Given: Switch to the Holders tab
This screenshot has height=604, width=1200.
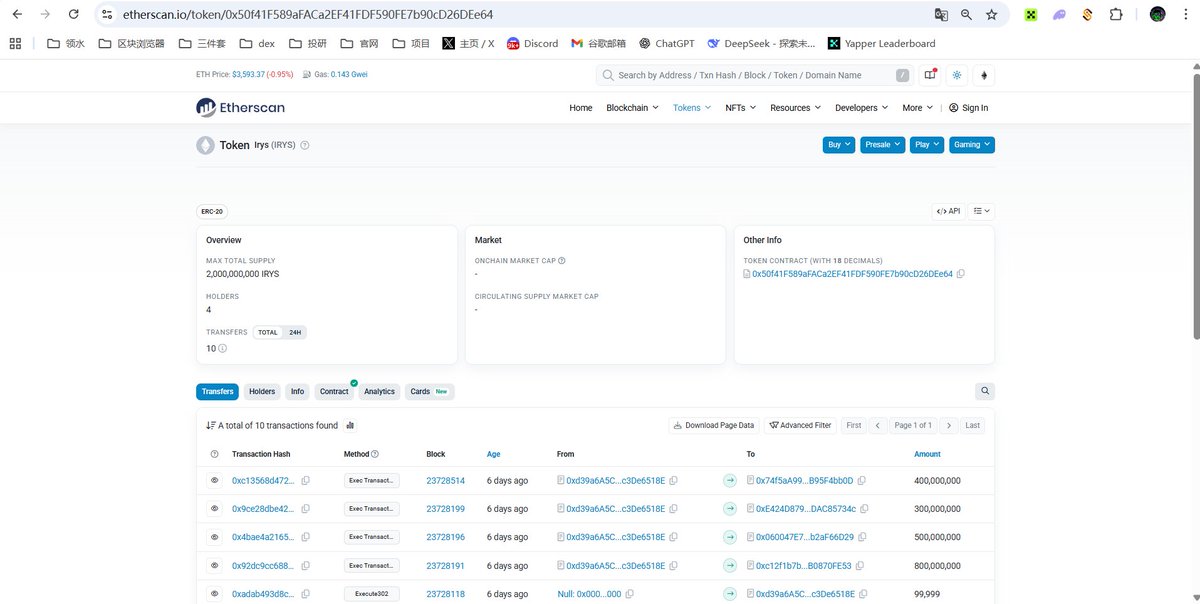Looking at the screenshot, I should tap(262, 392).
